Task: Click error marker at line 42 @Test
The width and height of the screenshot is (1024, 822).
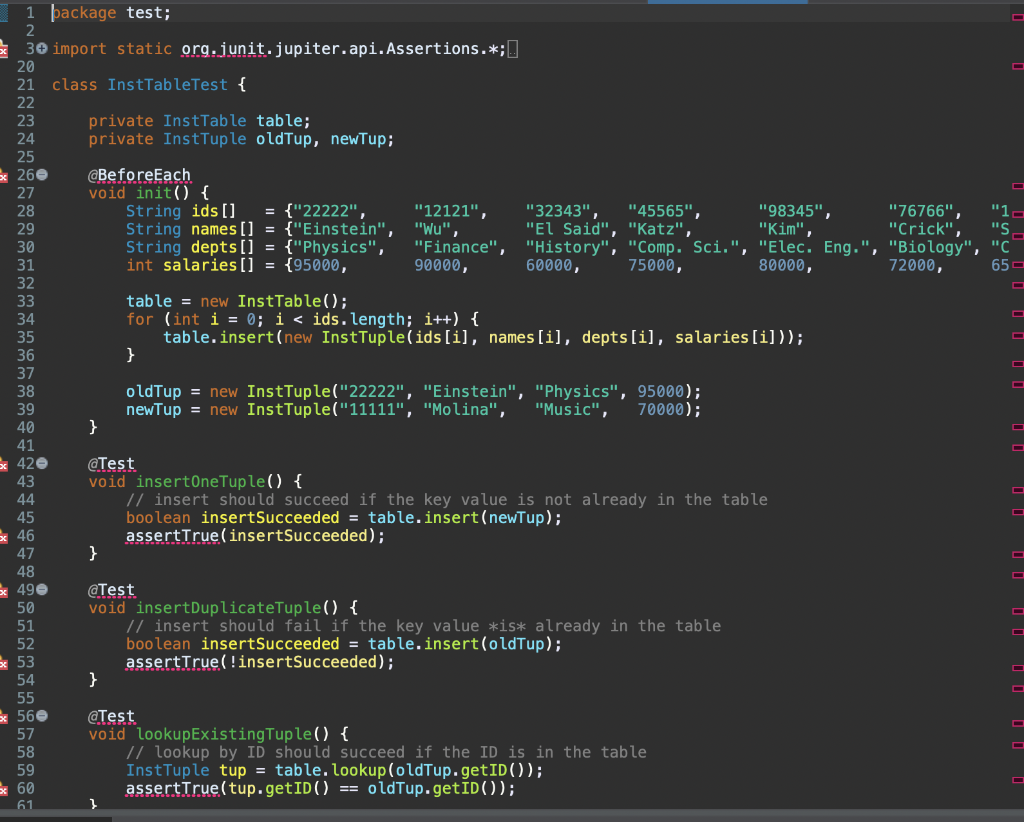Action: coord(3,464)
